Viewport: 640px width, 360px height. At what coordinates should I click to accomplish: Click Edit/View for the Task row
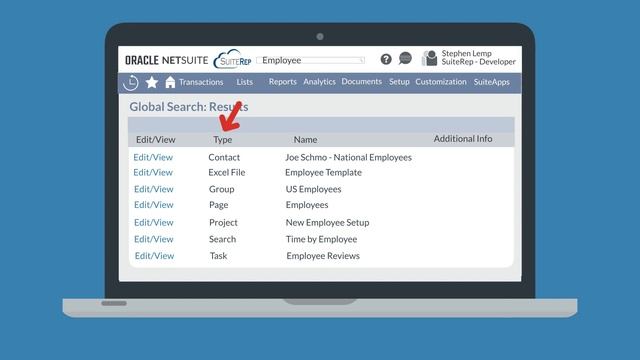[x=155, y=256]
